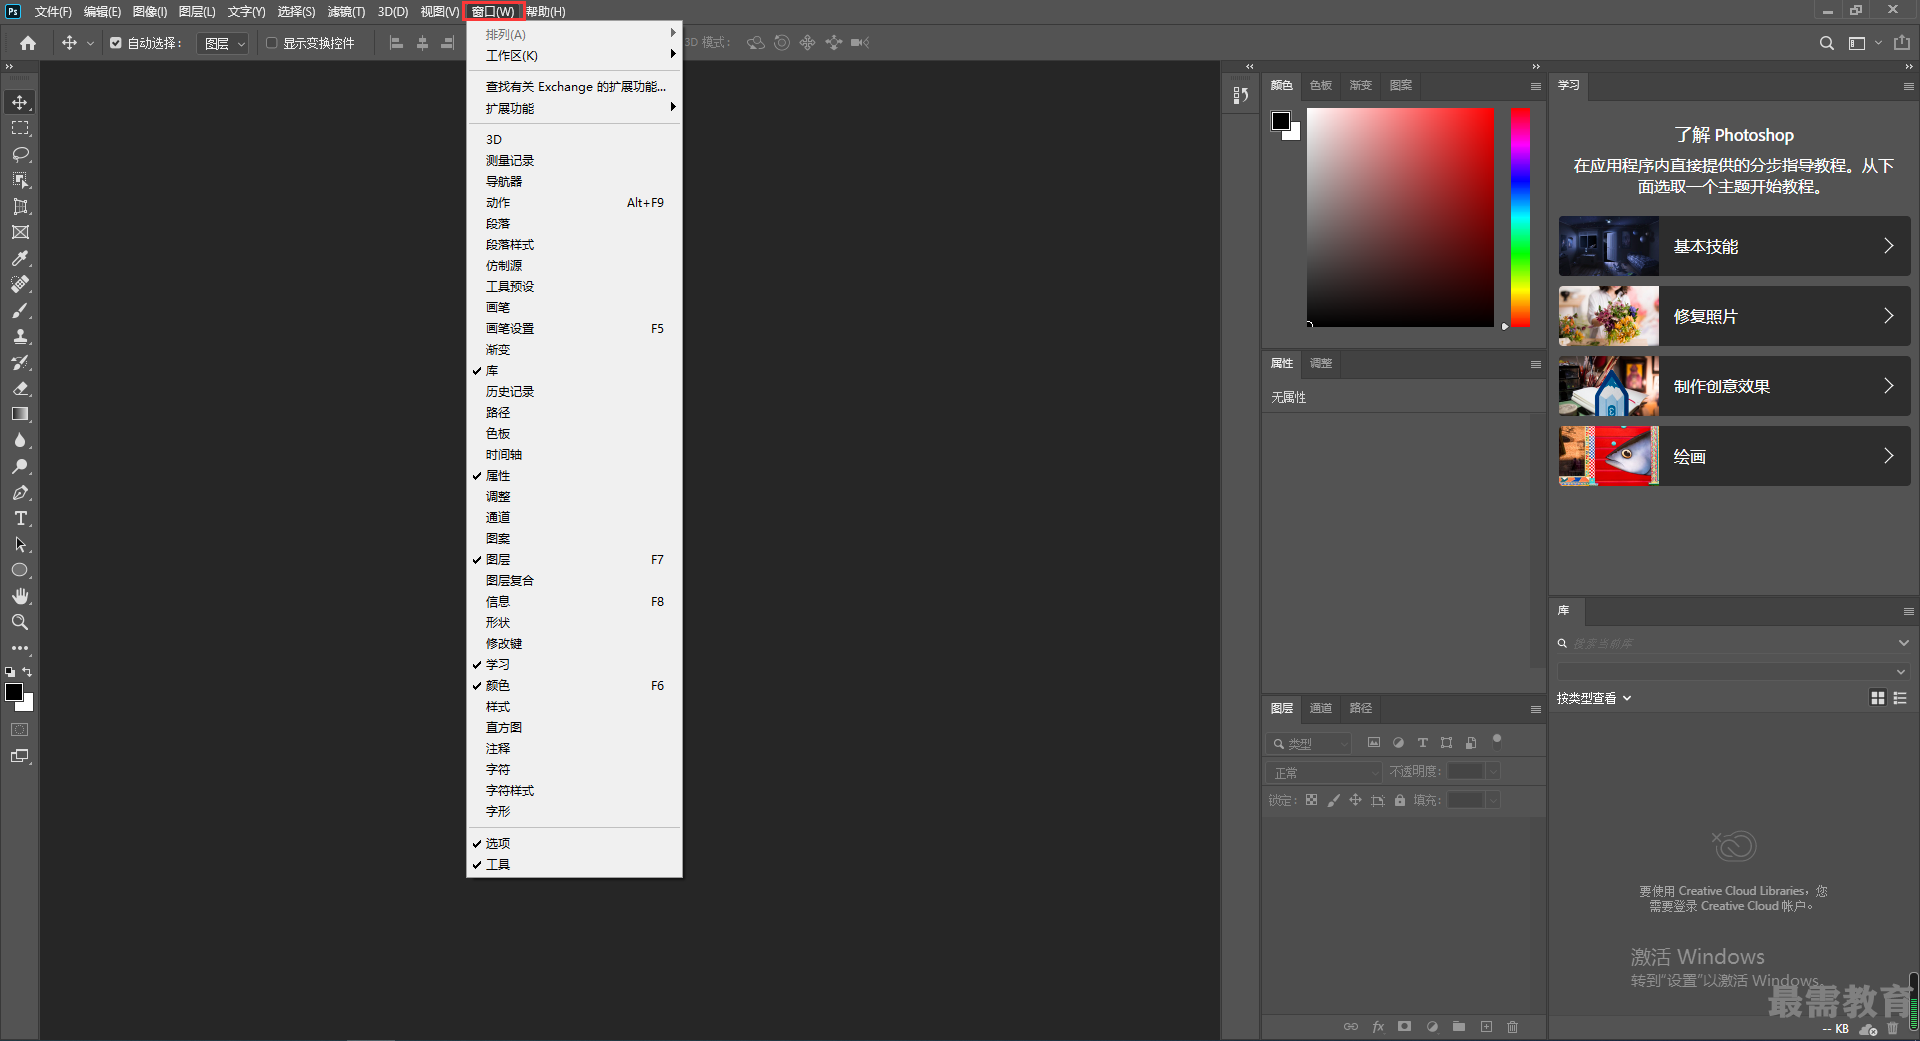Uncheck 选项 bar in Window menu
The image size is (1920, 1041).
574,844
